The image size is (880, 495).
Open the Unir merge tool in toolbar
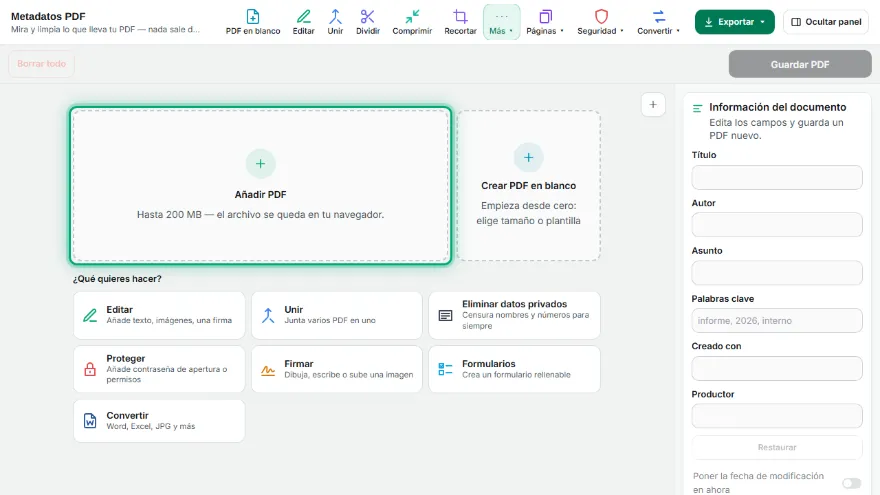click(335, 22)
